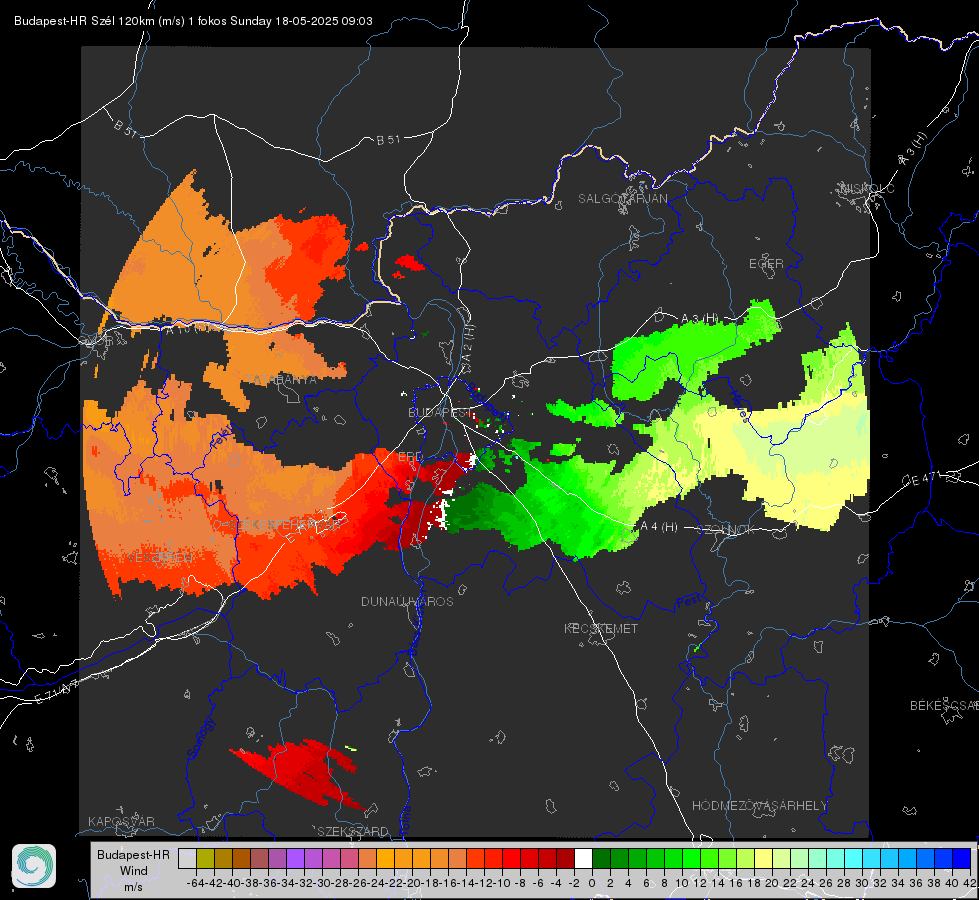Click the 'A 2 (H)' road label

click(468, 344)
